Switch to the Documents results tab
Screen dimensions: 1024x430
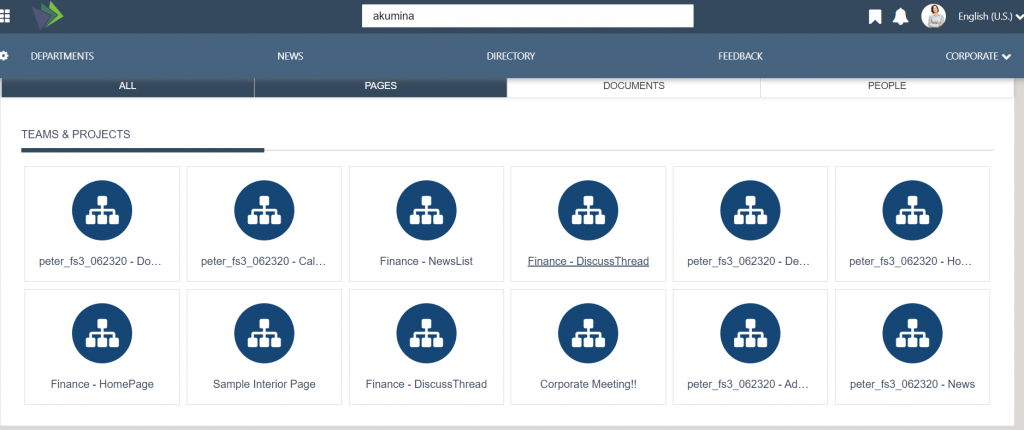(x=633, y=86)
